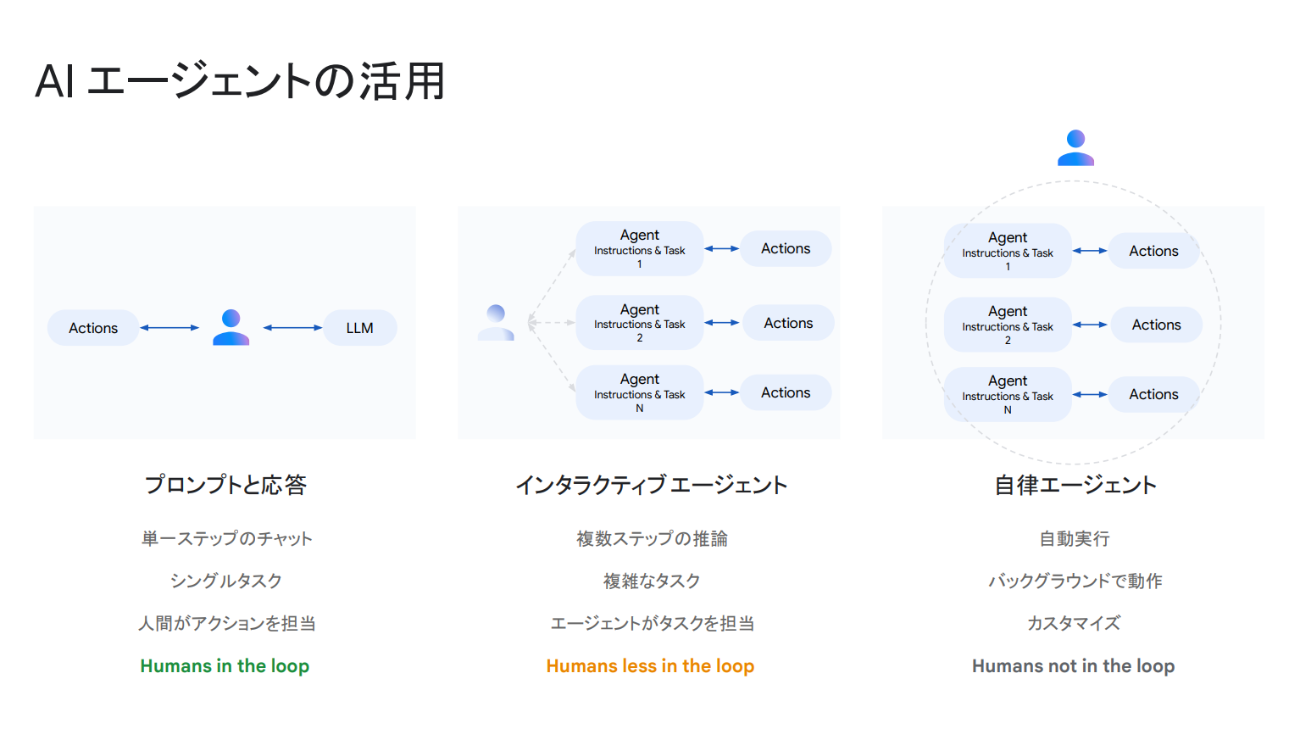The image size is (1300, 731).
Task: Click the "バックグラウンドで動作" text
Action: [x=1075, y=581]
